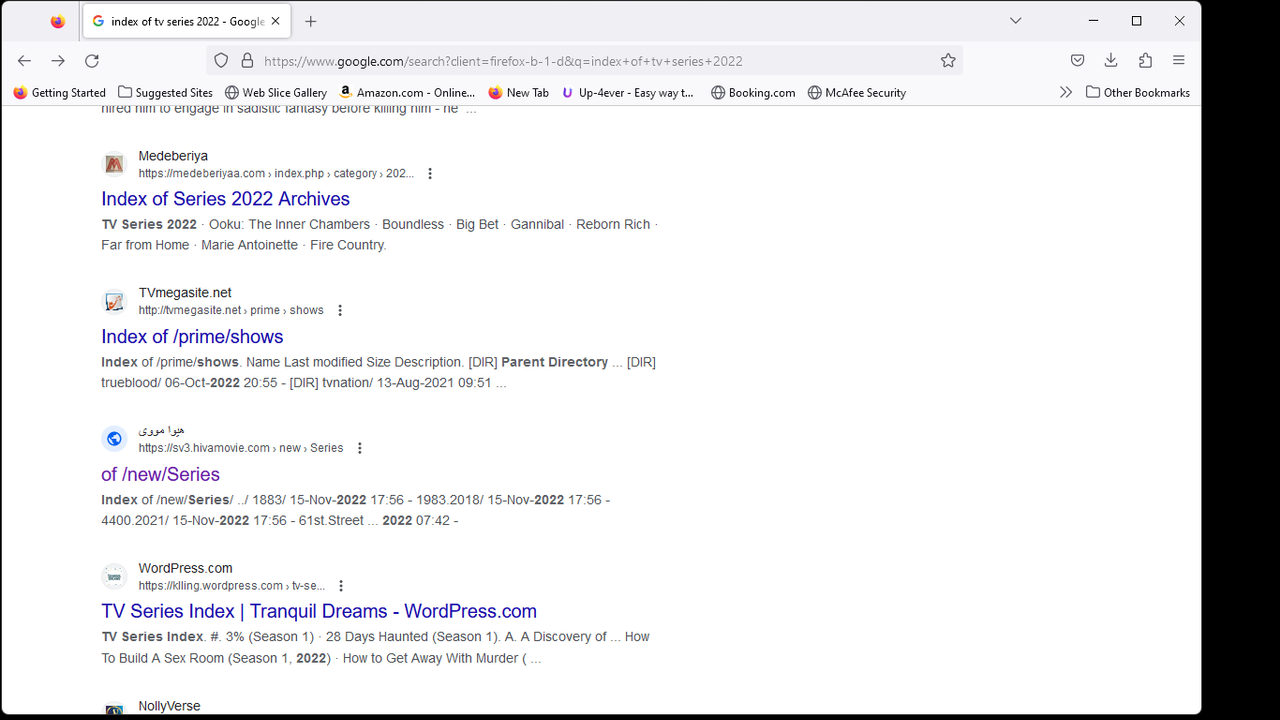The height and width of the screenshot is (720, 1280).
Task: Click the WordPress.com site favicon
Action: [x=115, y=576]
